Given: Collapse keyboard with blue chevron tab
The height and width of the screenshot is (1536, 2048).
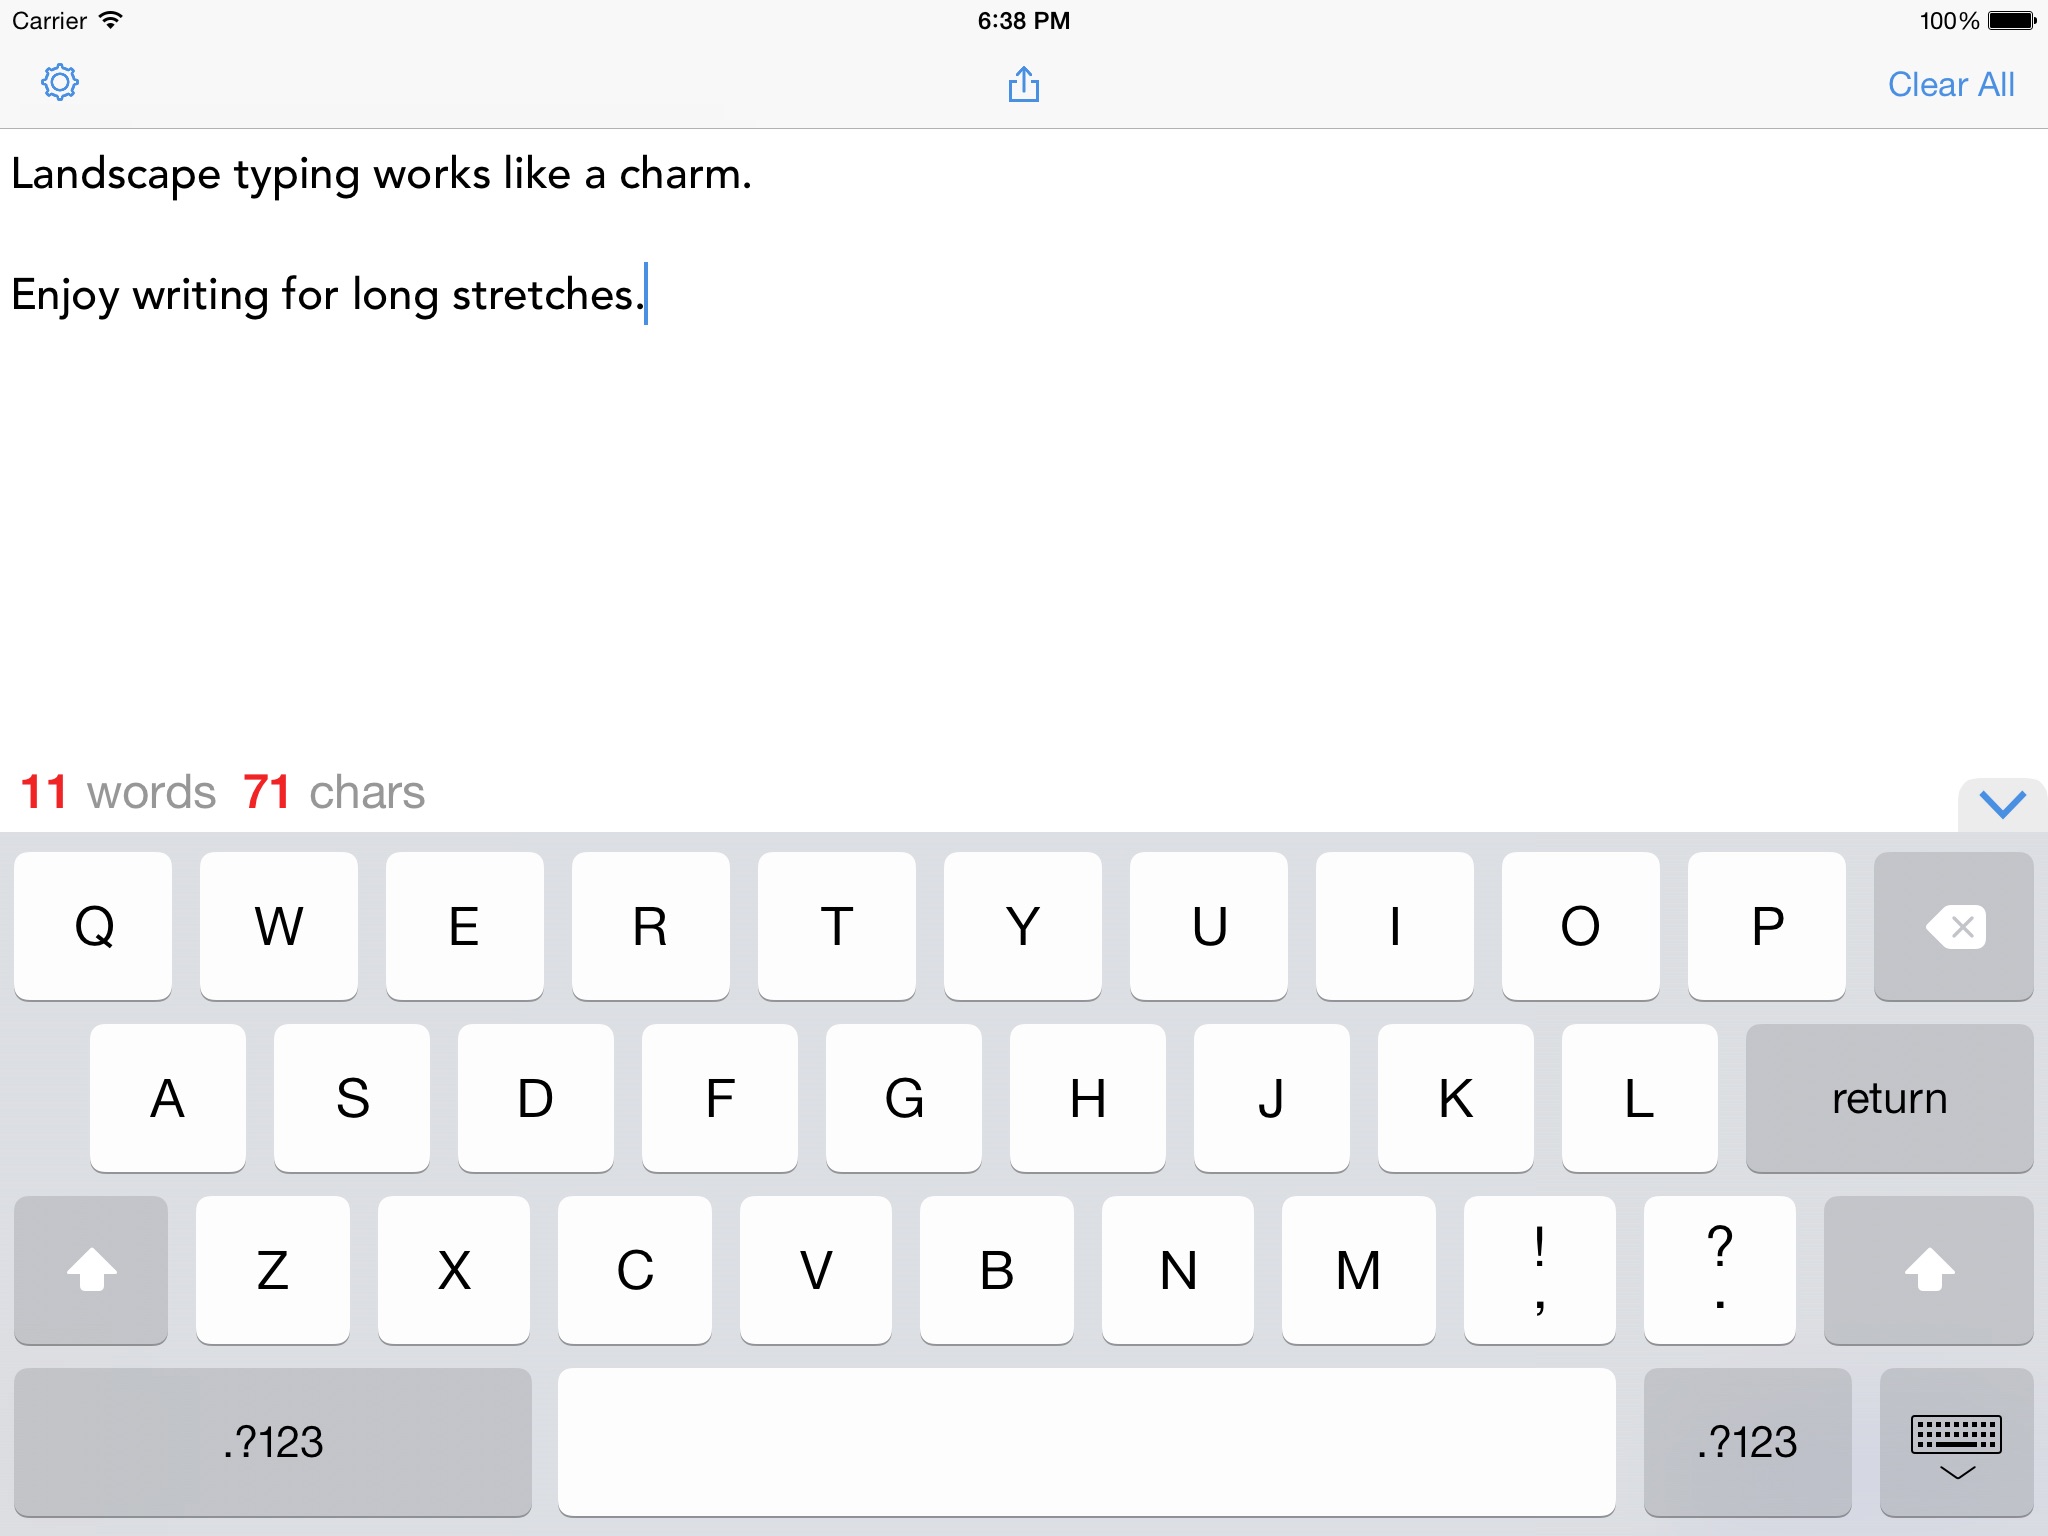Looking at the screenshot, I should pos(2002,804).
